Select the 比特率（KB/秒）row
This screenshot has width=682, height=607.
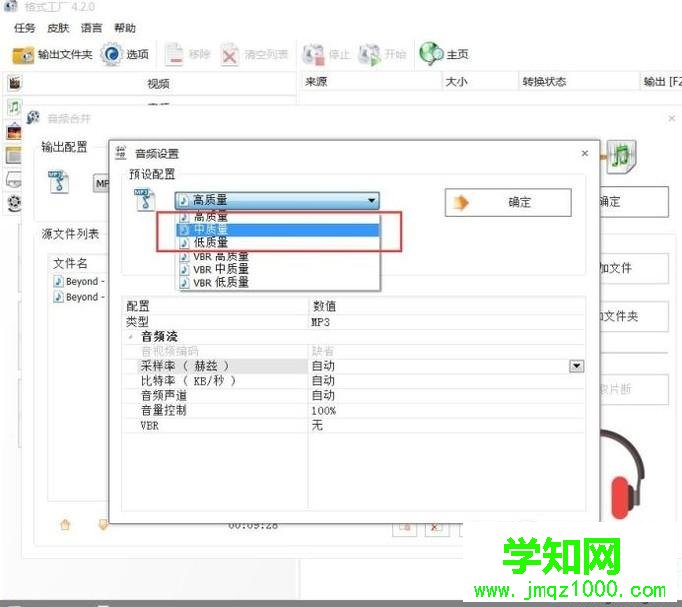[x=353, y=381]
